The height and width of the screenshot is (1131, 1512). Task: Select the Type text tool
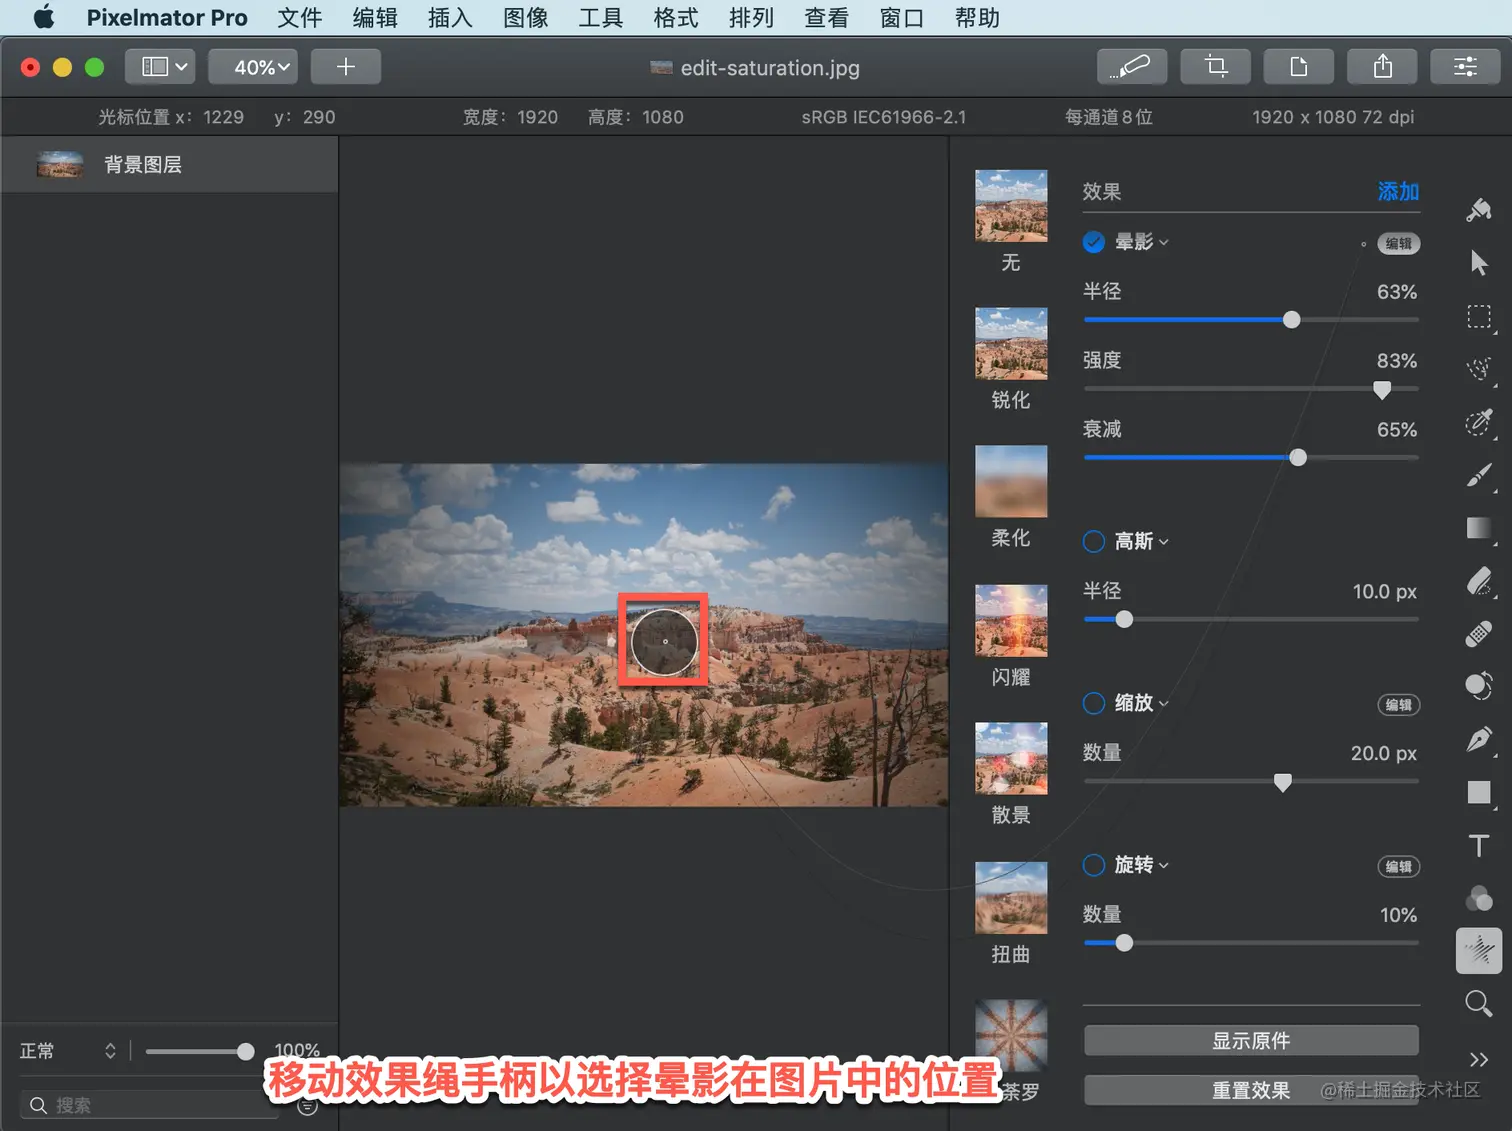[1479, 846]
